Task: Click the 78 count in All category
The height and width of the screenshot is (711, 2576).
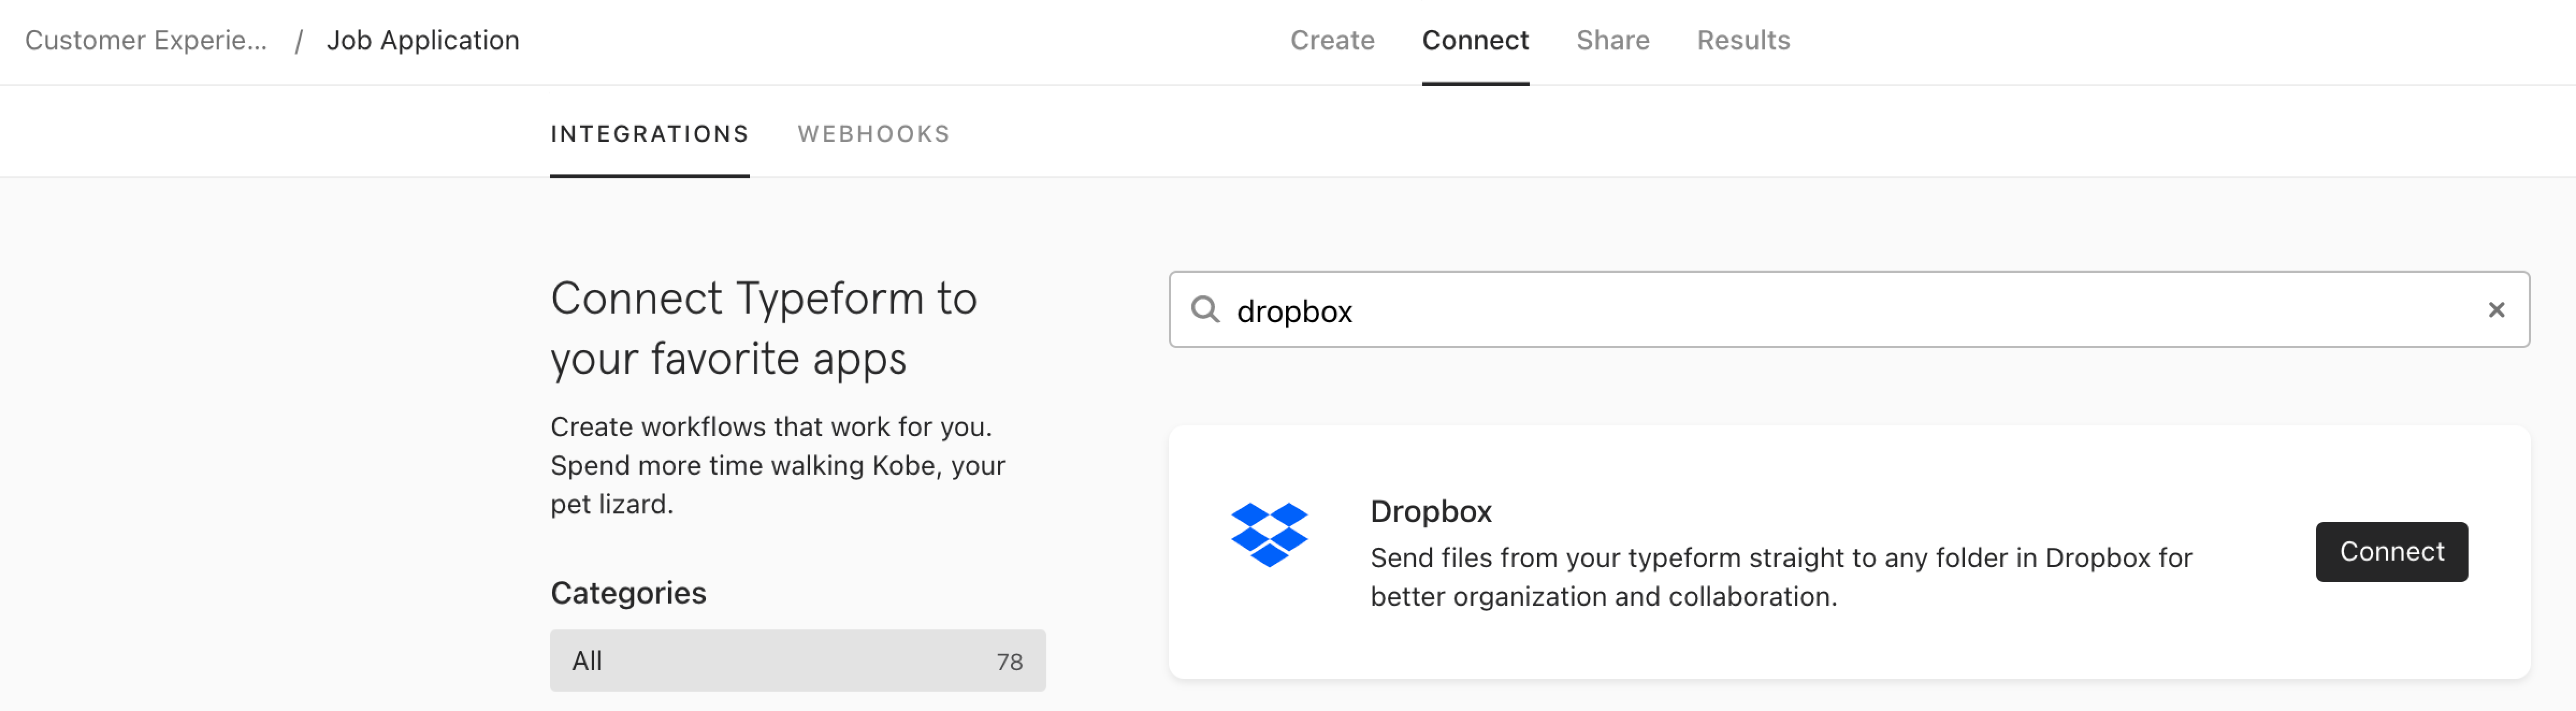Action: (1009, 661)
